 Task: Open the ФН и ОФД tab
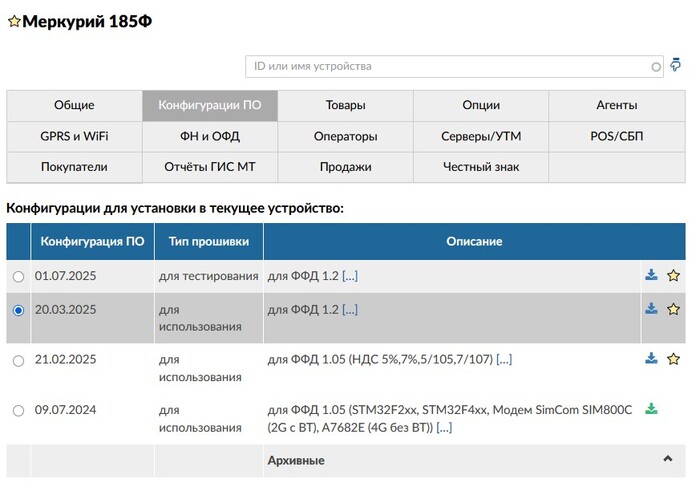coord(210,136)
